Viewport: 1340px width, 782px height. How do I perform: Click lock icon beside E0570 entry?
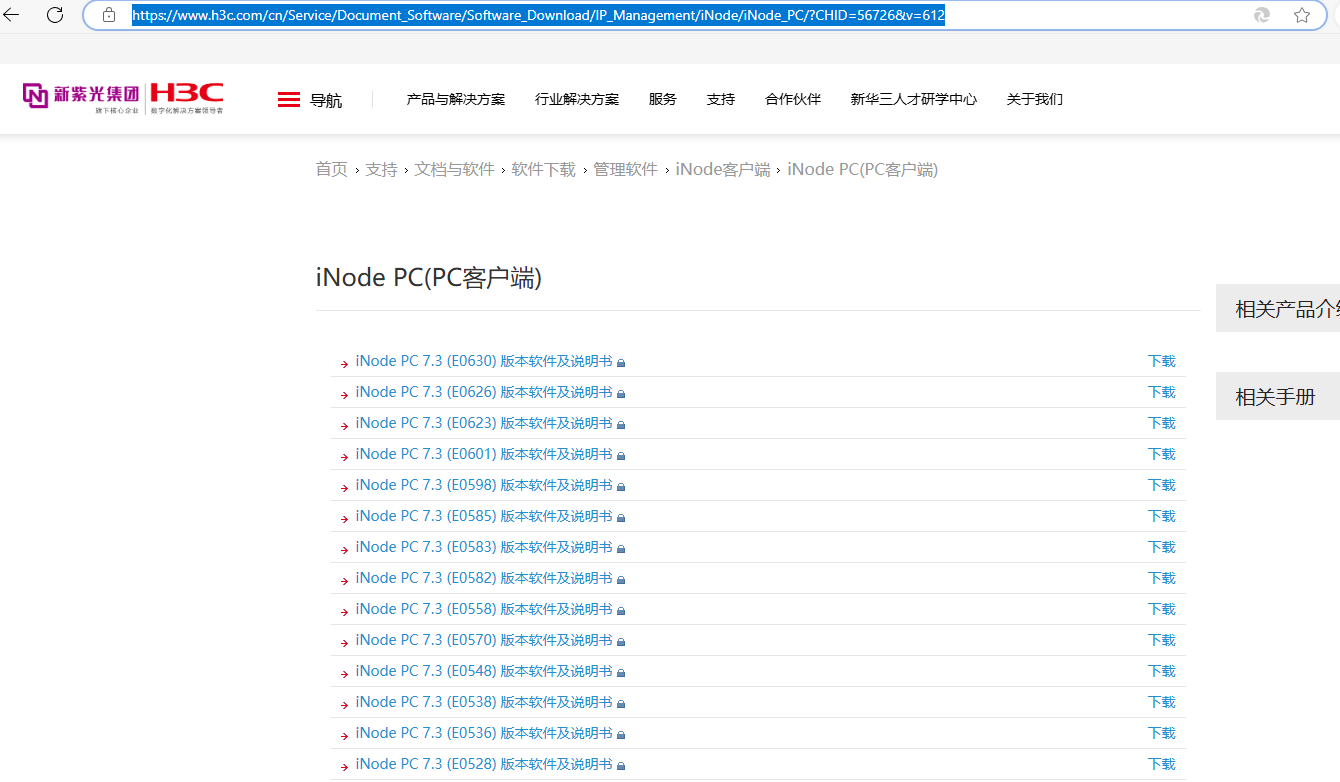621,642
